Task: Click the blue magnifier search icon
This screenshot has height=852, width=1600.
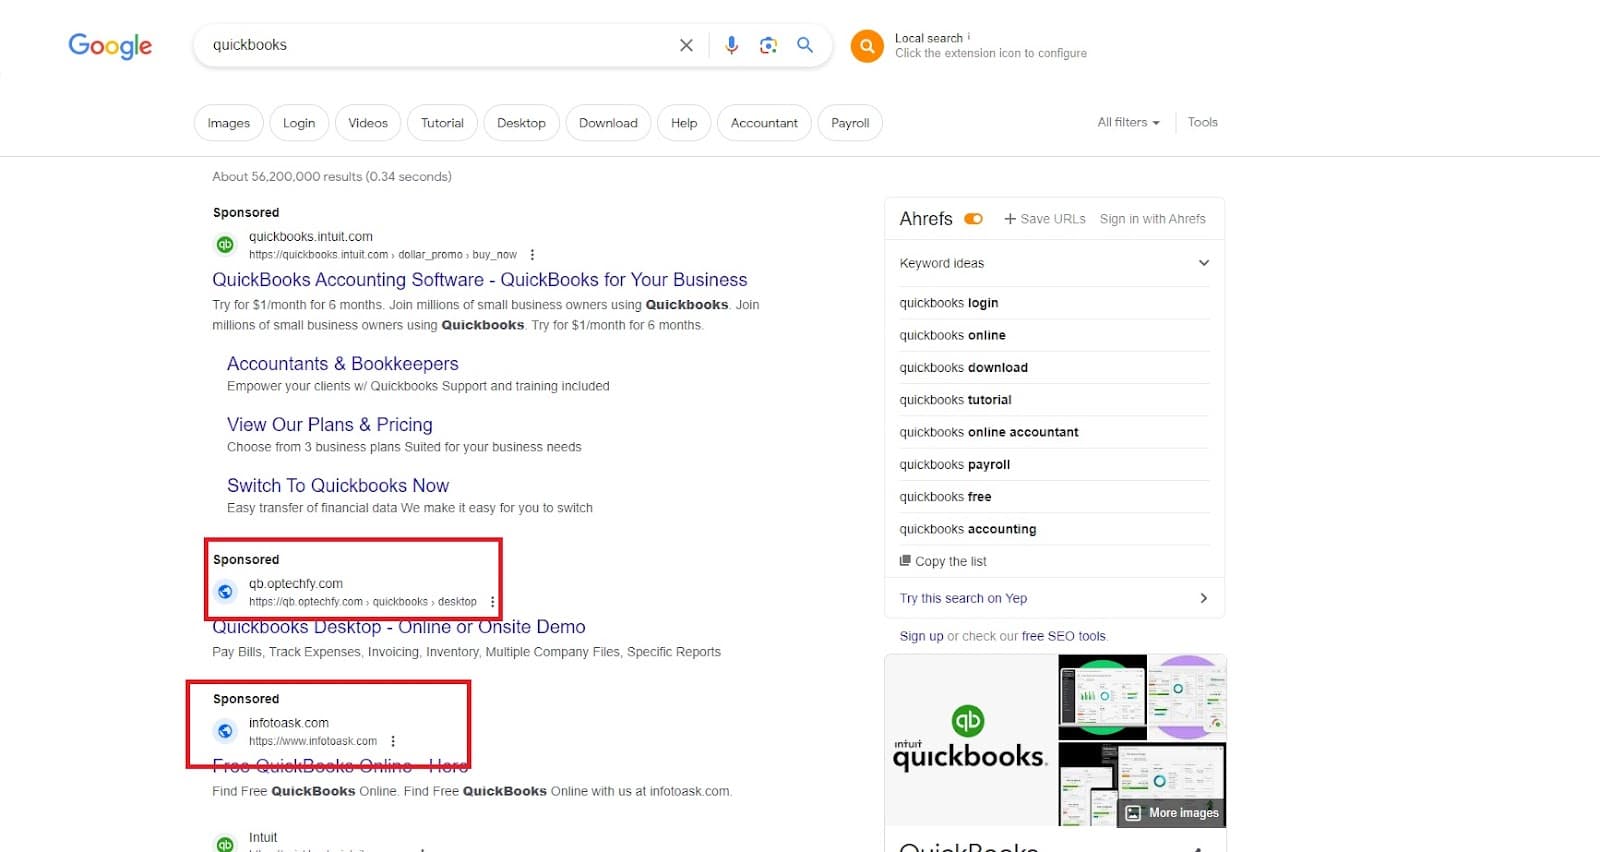Action: pos(805,45)
